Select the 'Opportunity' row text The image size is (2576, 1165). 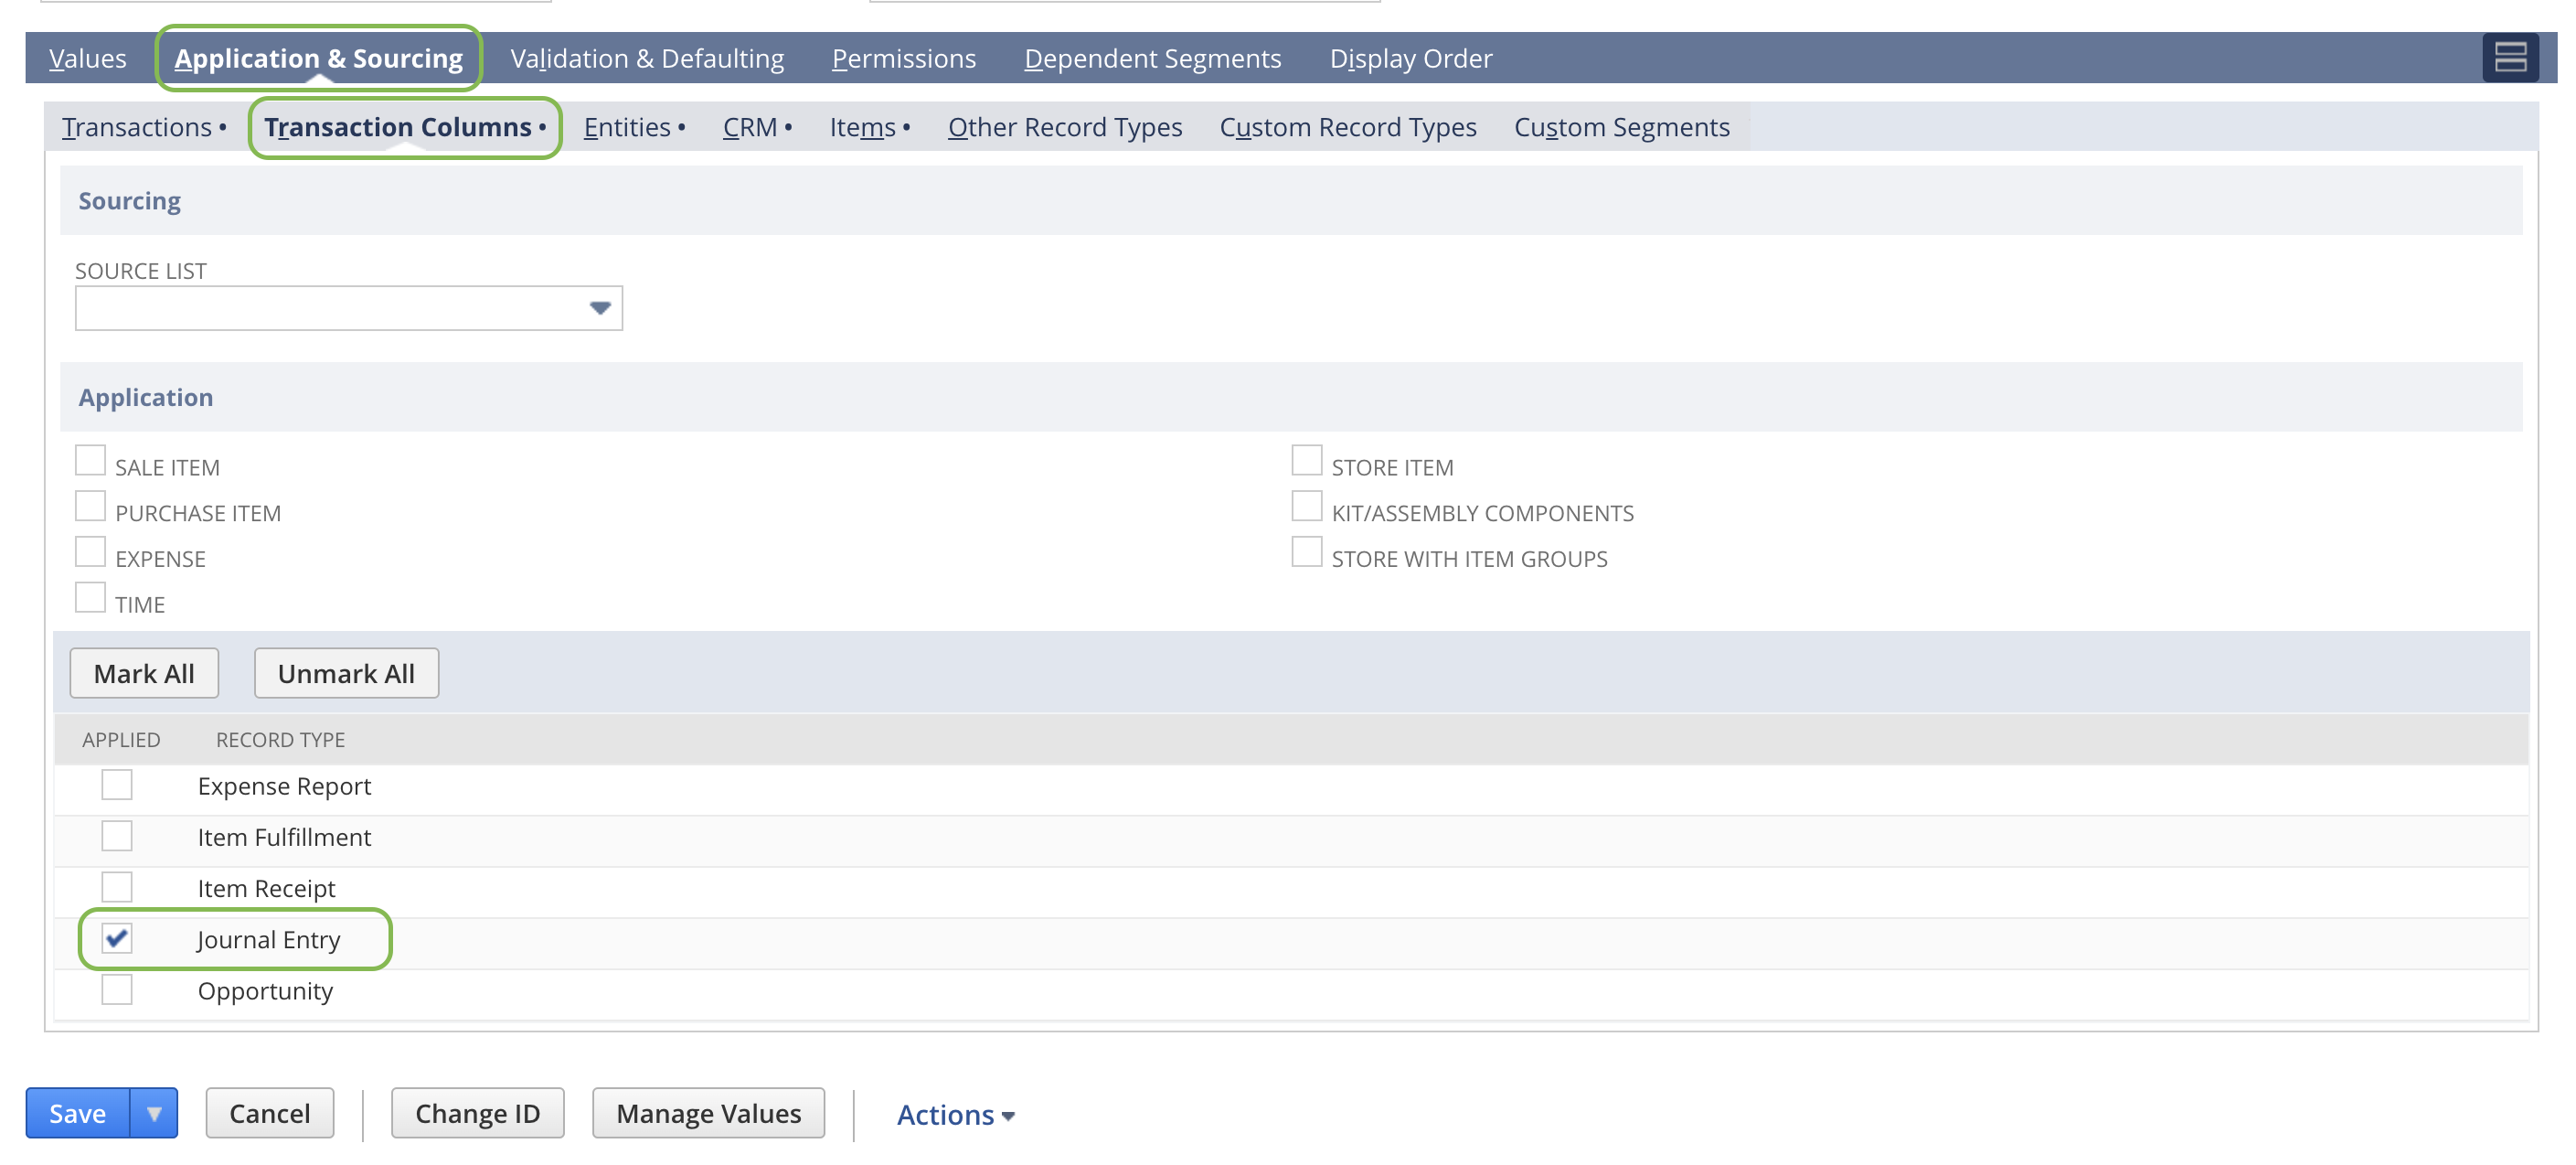click(x=265, y=992)
